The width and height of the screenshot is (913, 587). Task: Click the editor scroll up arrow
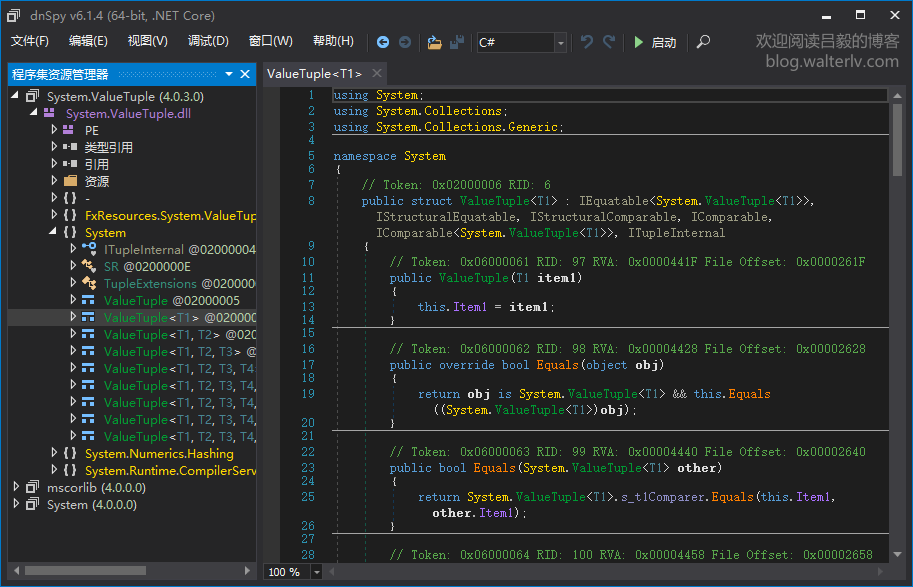[897, 95]
